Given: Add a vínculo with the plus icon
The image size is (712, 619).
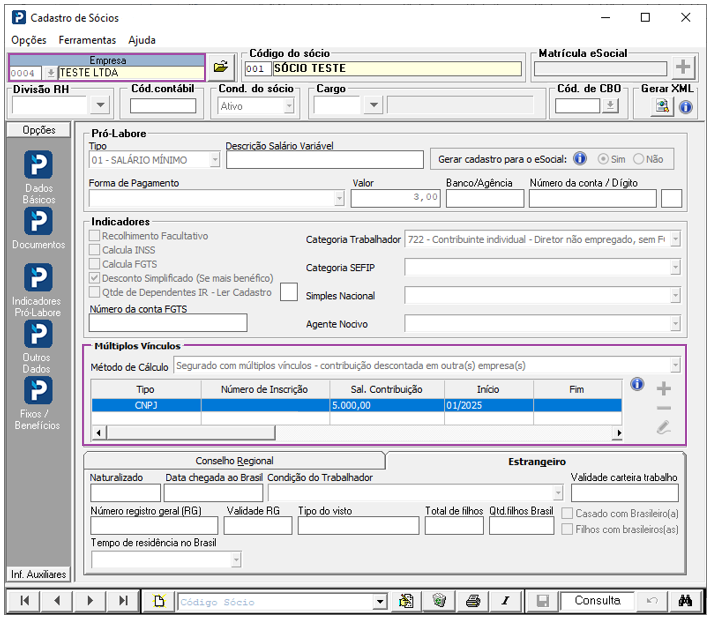Looking at the screenshot, I should pos(663,388).
